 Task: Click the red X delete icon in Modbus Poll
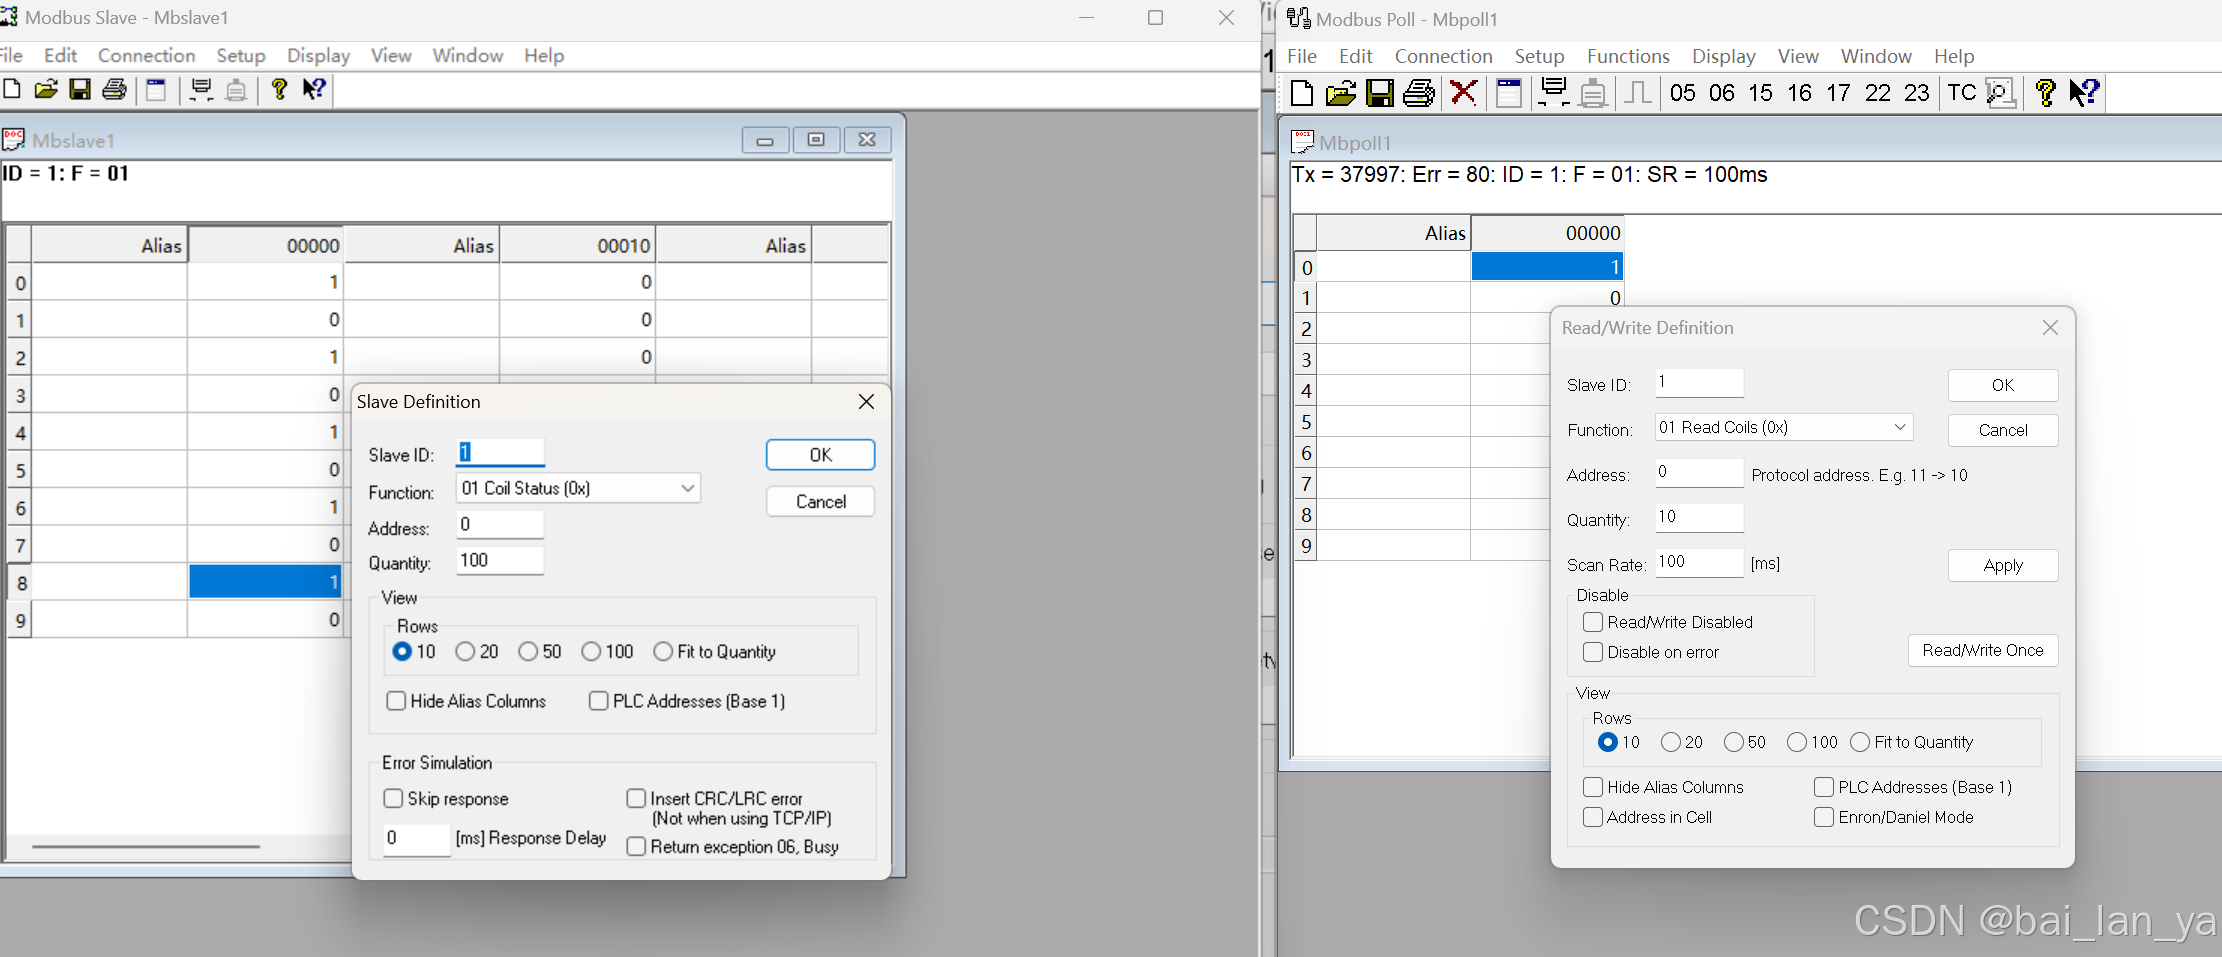click(x=1463, y=92)
